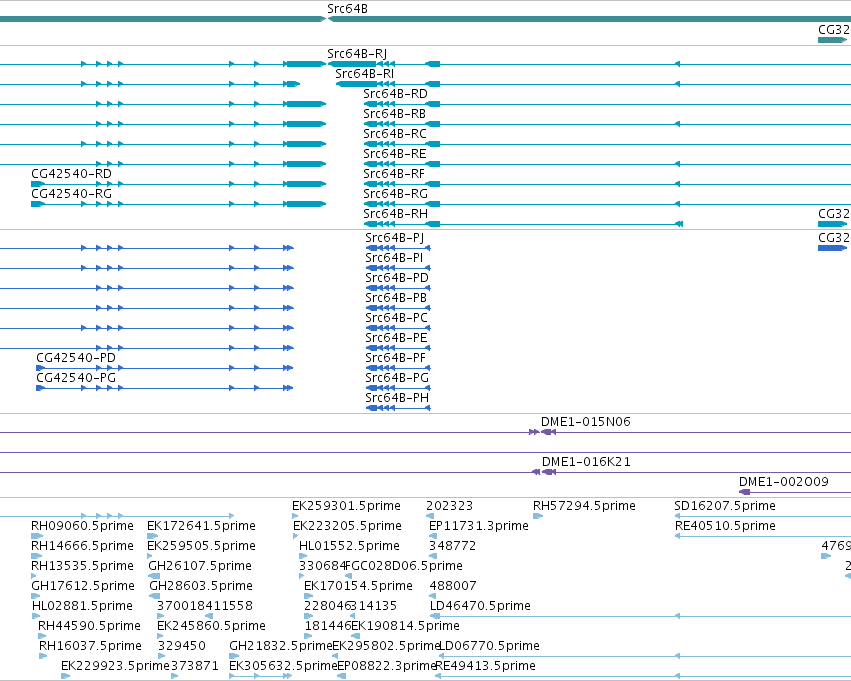Click the RE40510.5prime EST label

tap(725, 527)
